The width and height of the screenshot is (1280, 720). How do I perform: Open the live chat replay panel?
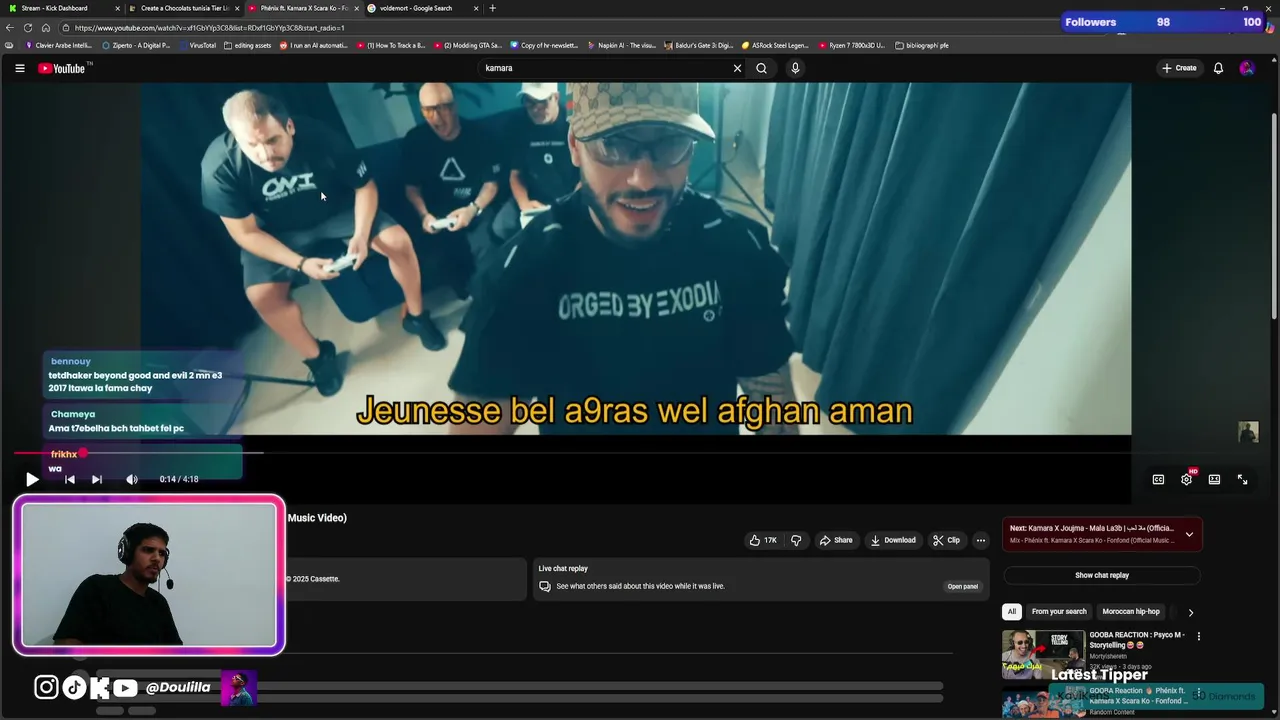tap(963, 586)
